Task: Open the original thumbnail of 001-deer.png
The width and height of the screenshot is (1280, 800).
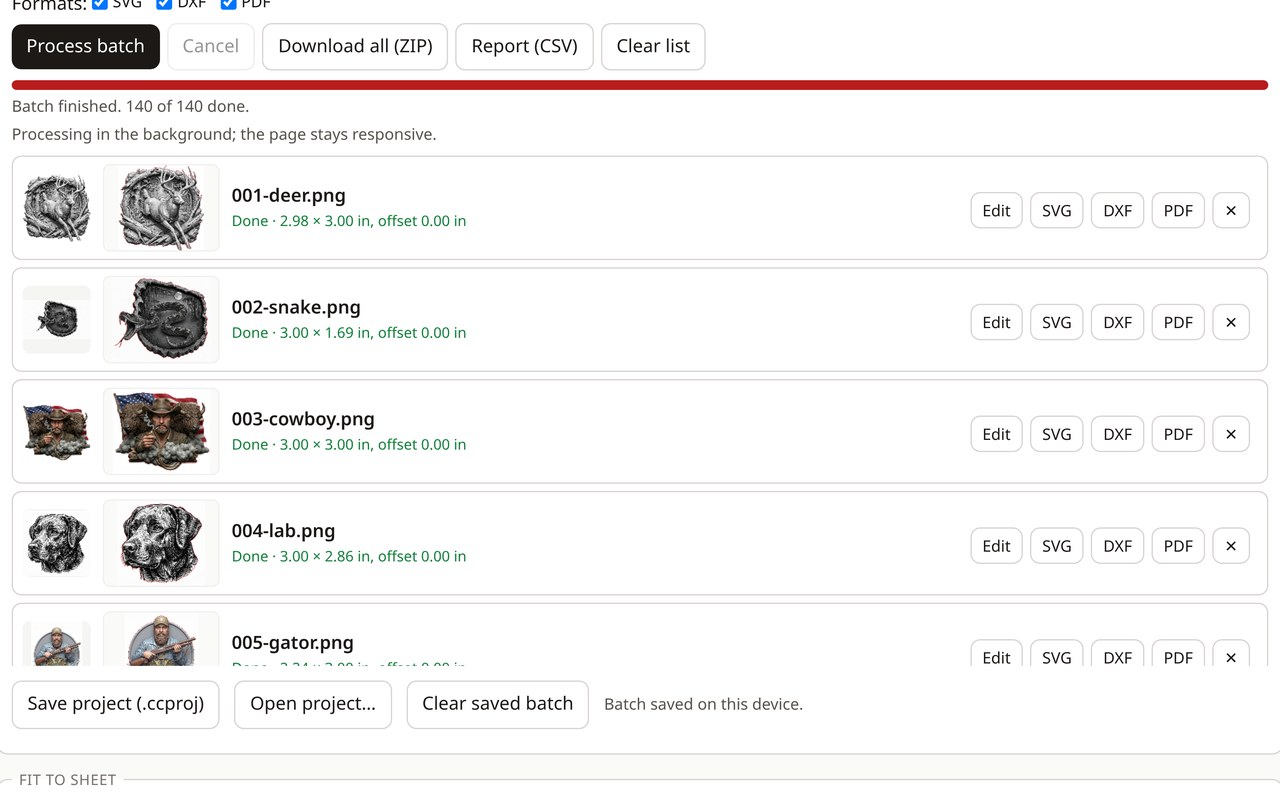Action: point(57,208)
